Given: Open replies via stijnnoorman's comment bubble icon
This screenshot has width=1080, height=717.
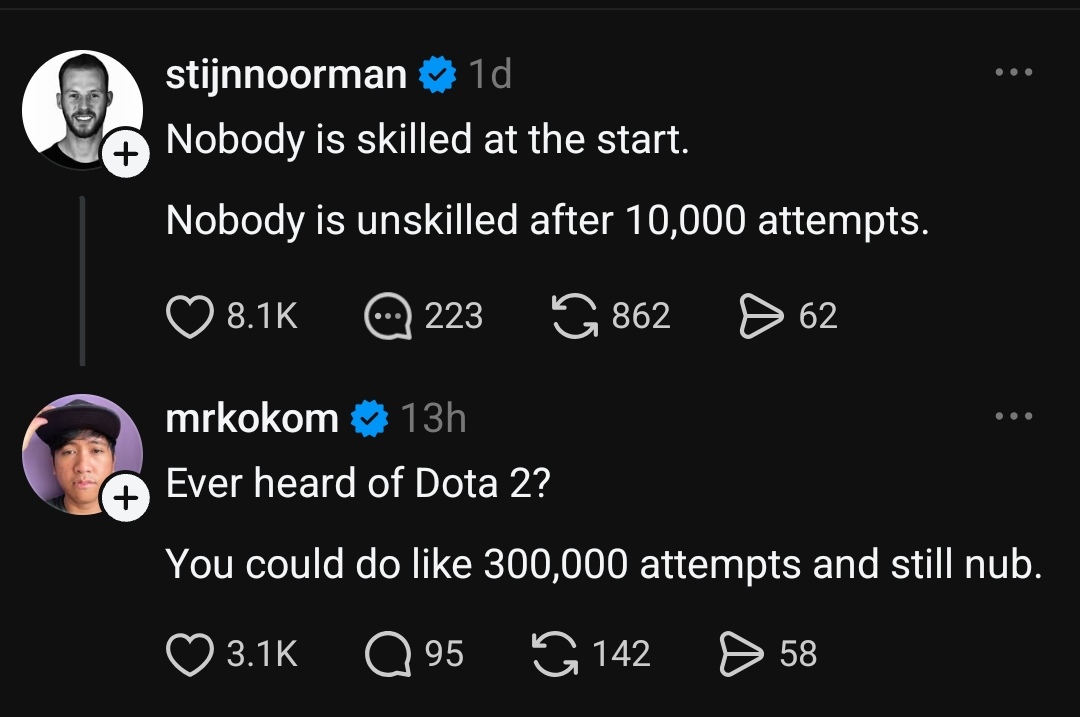Looking at the screenshot, I should [388, 316].
